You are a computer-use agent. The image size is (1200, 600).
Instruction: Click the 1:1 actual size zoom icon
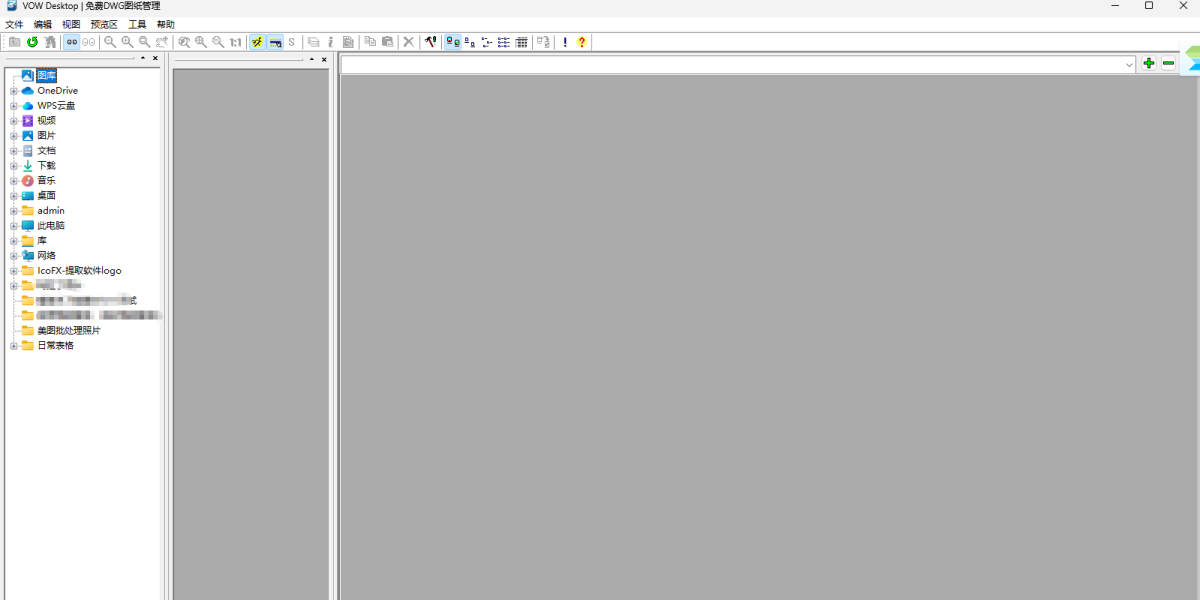pos(235,42)
